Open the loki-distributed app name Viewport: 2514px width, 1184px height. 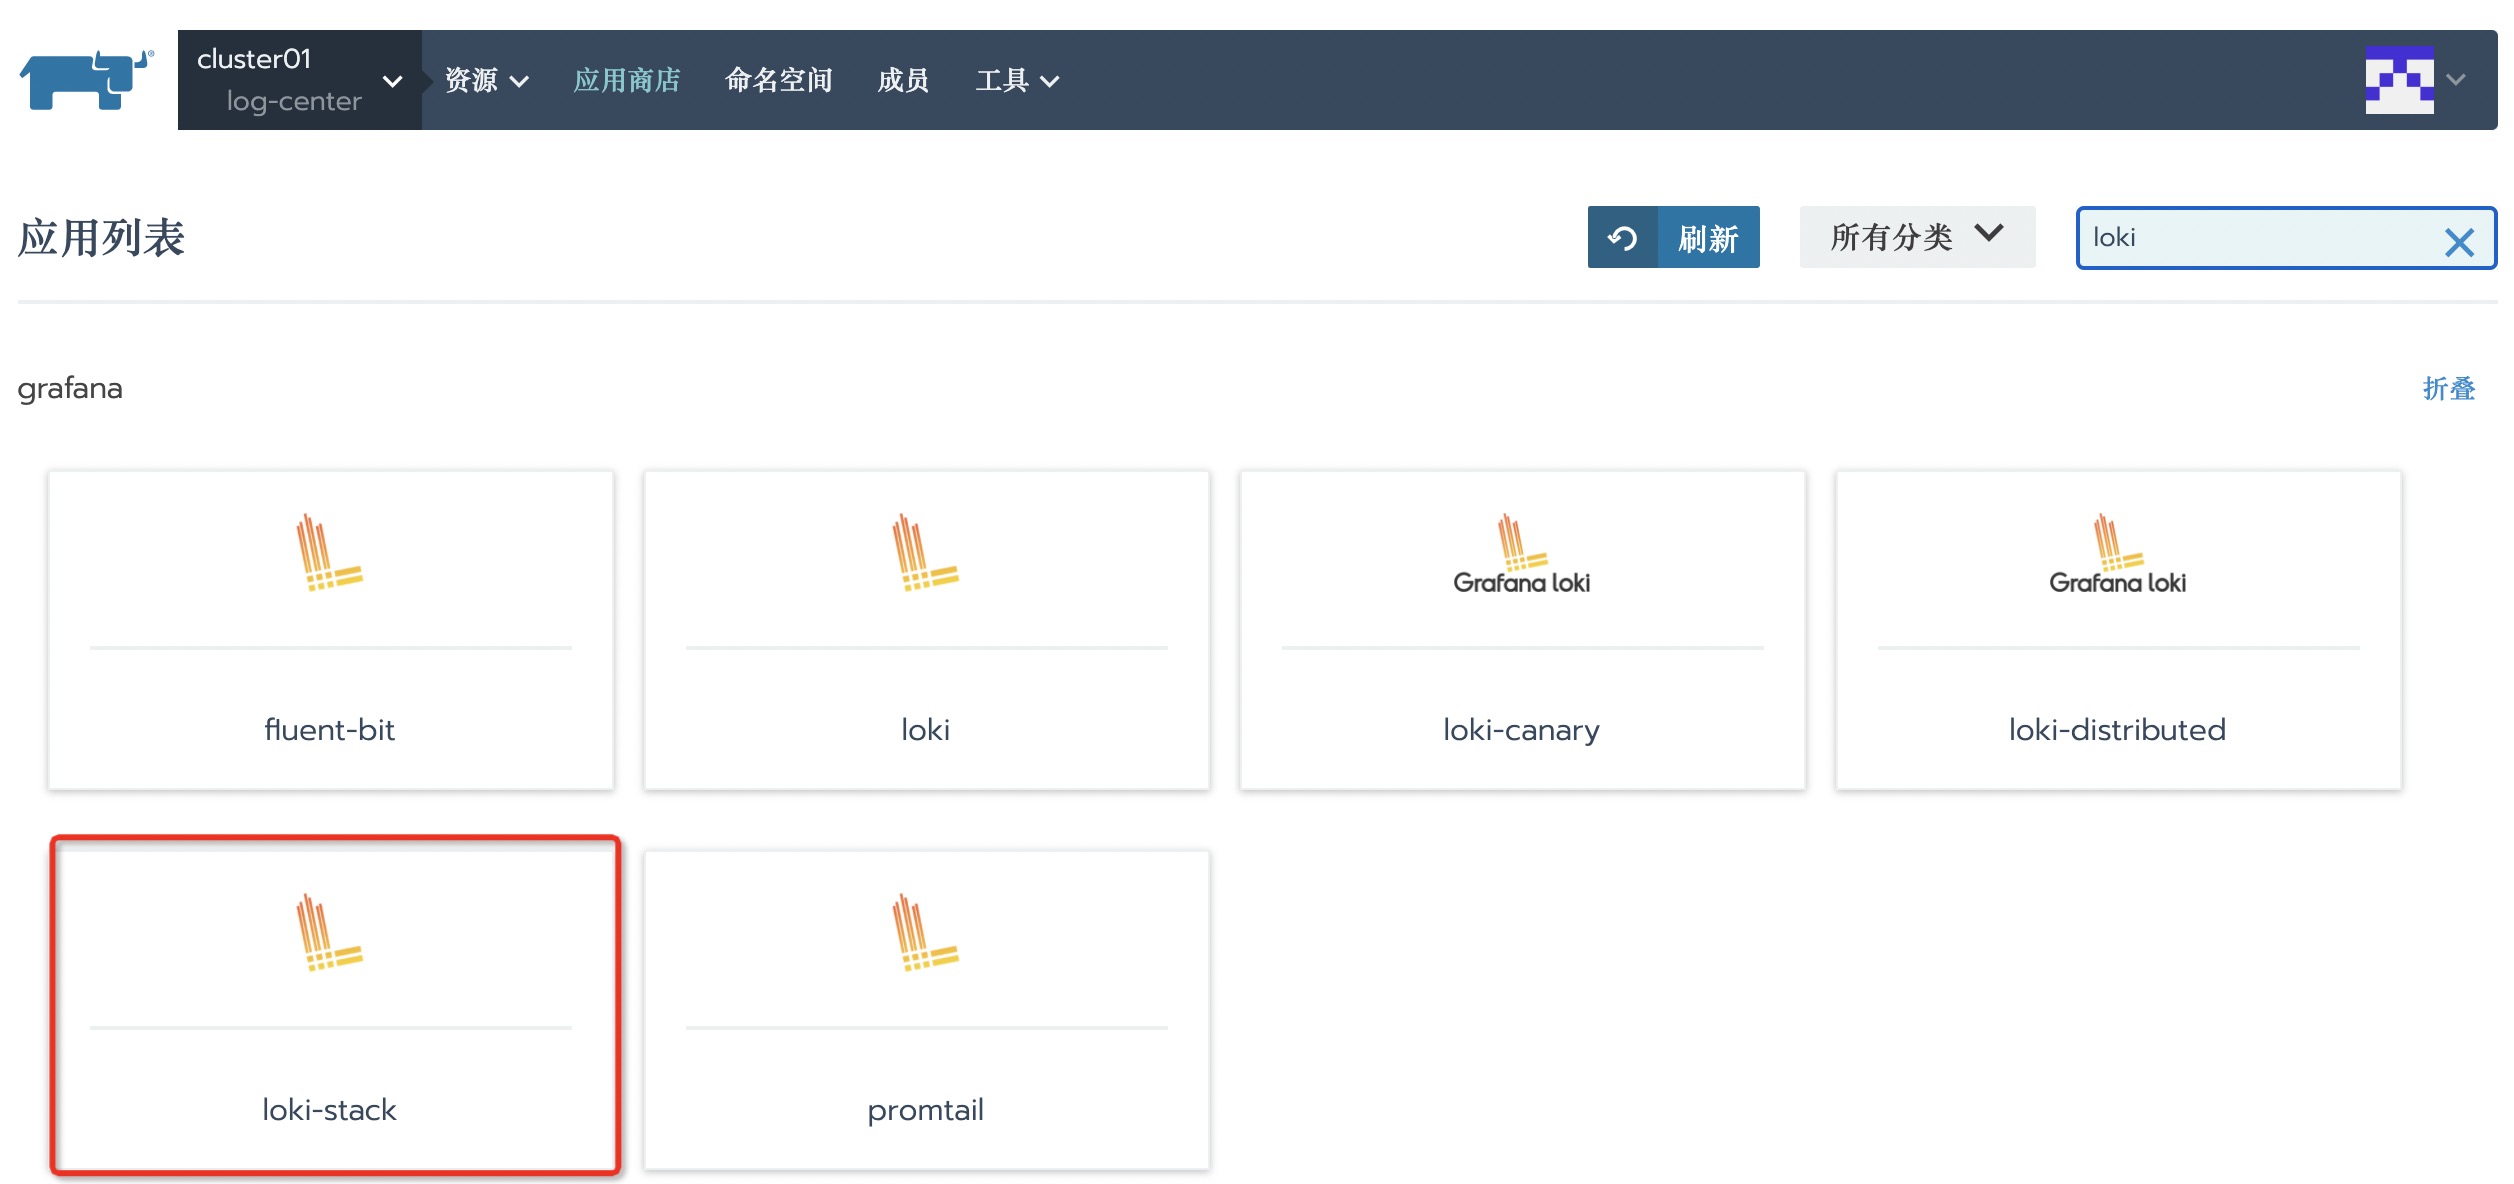click(2117, 730)
